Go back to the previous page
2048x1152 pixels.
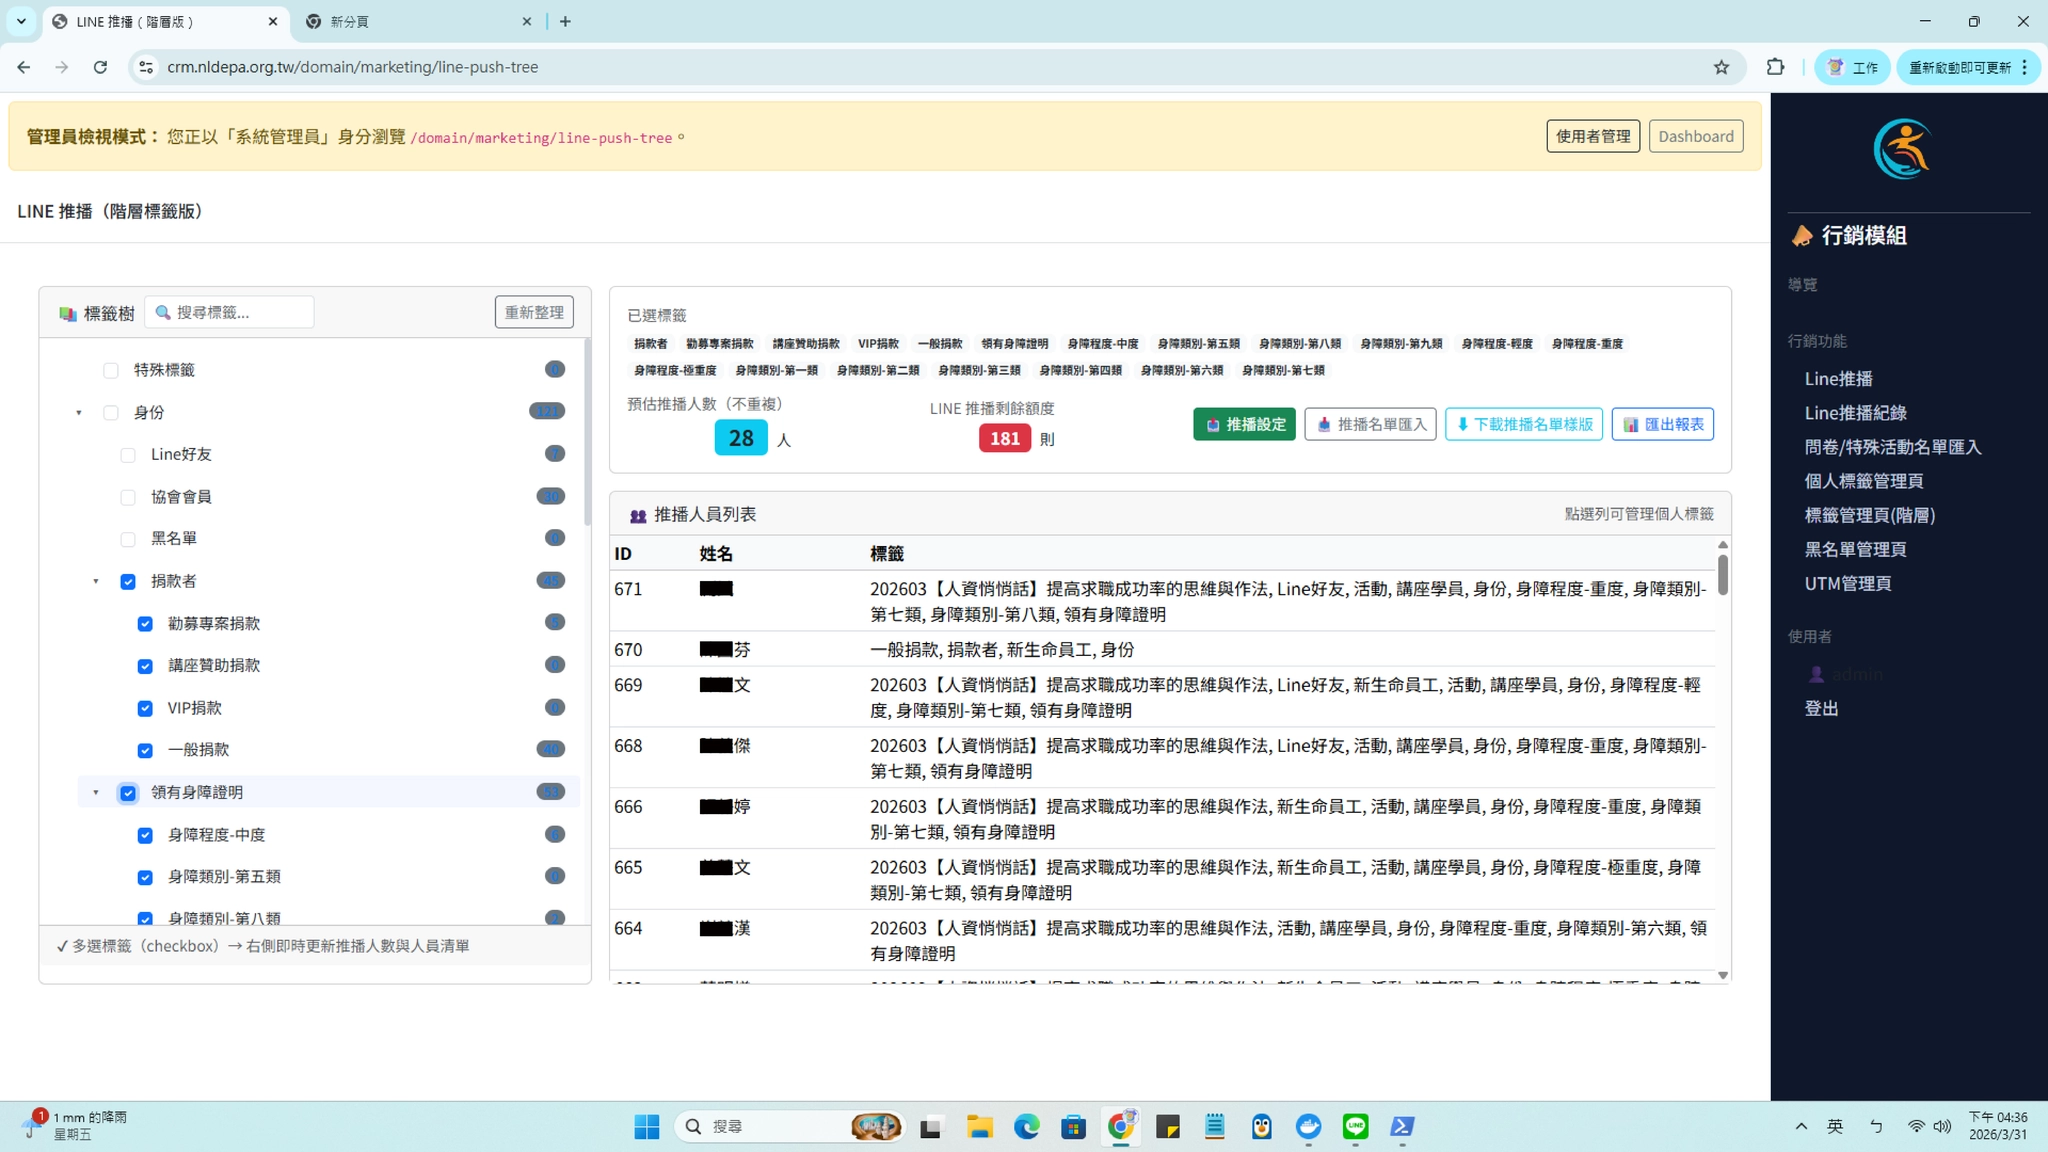point(24,67)
